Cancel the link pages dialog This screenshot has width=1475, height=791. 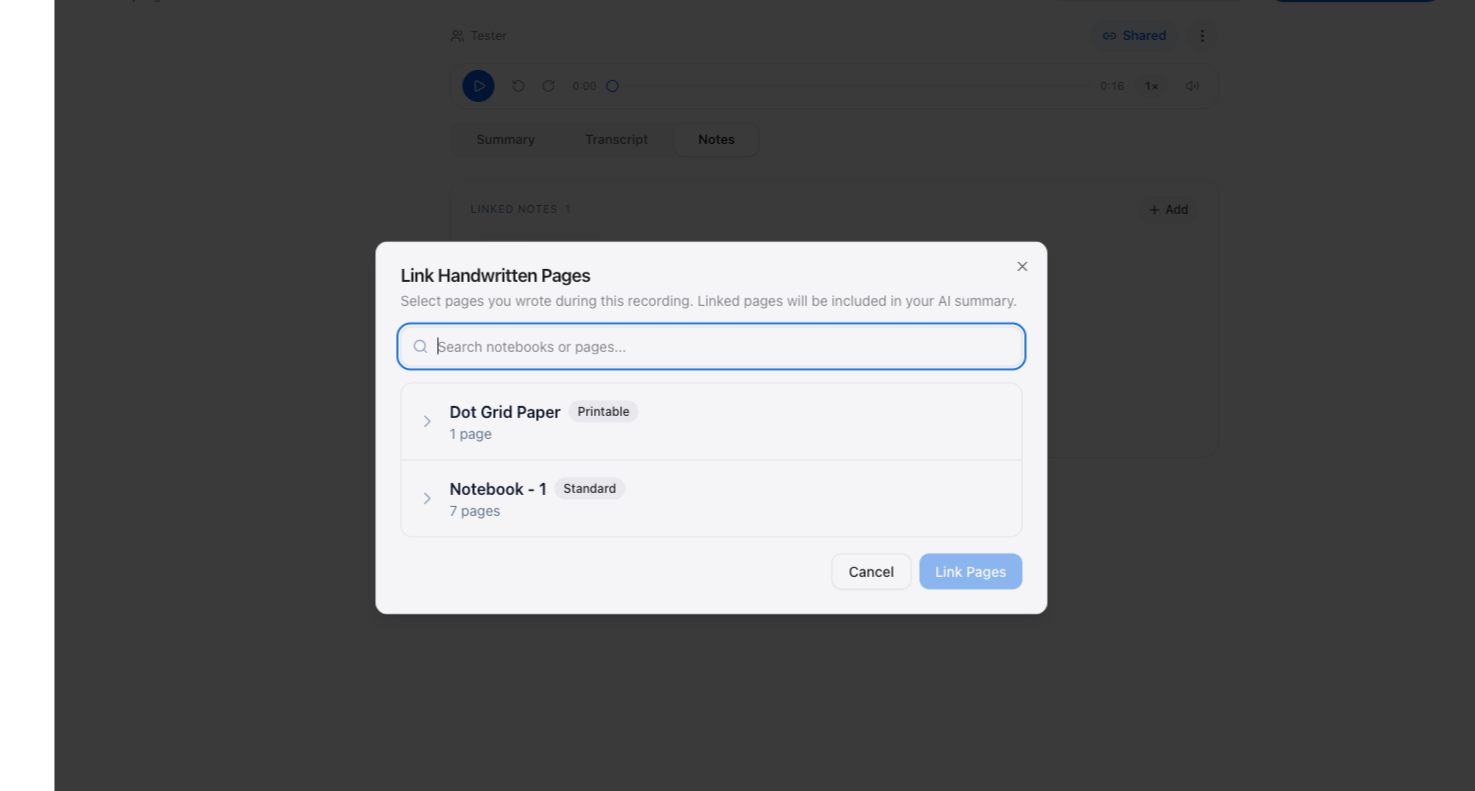coord(871,572)
